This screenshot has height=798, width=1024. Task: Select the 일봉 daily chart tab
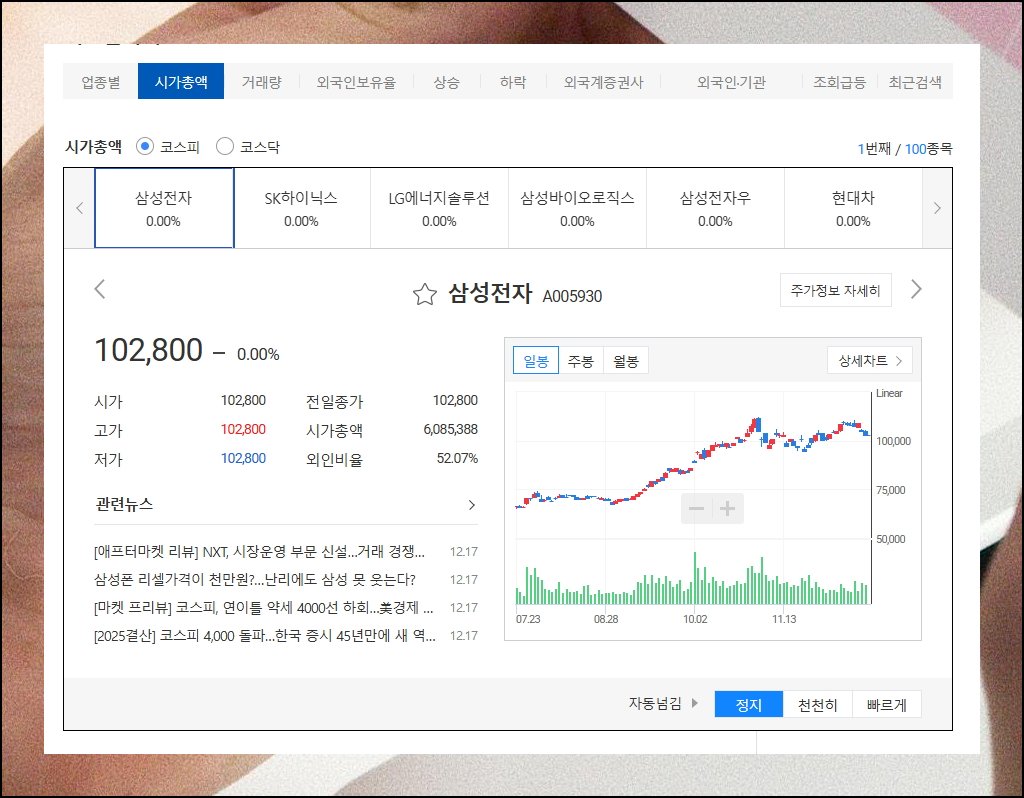536,360
